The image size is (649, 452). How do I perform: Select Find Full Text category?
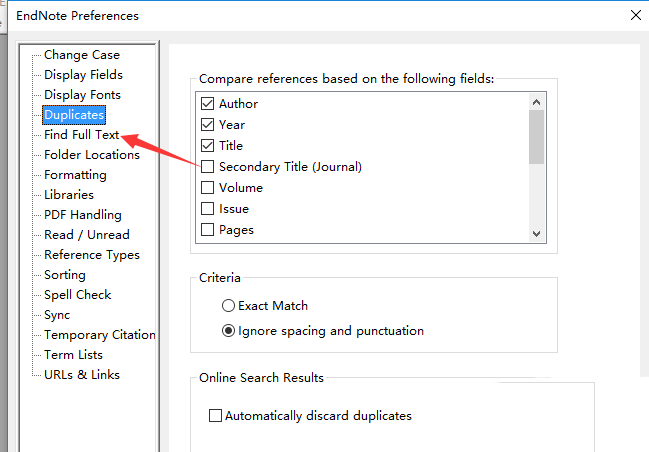(81, 135)
